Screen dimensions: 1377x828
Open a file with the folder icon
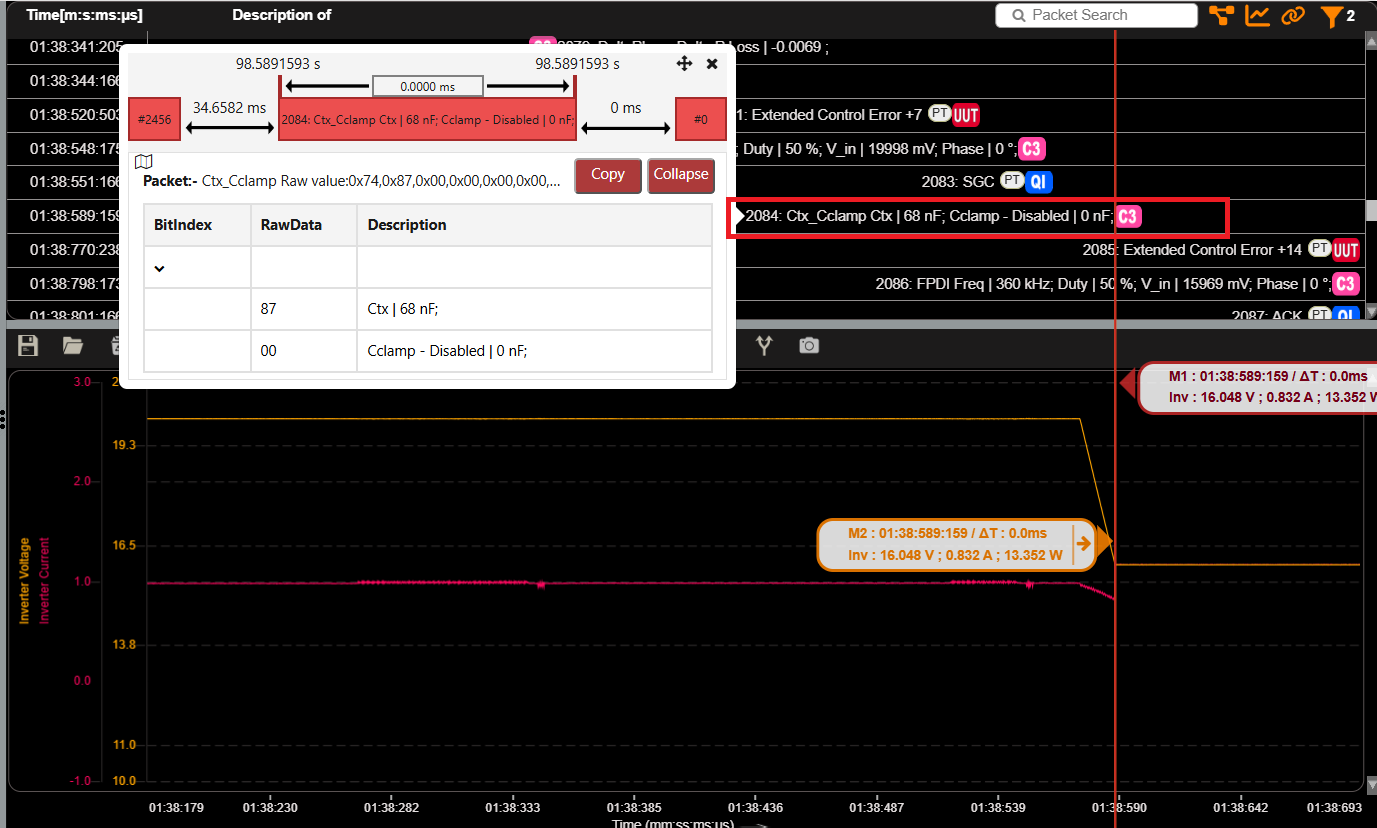73,346
